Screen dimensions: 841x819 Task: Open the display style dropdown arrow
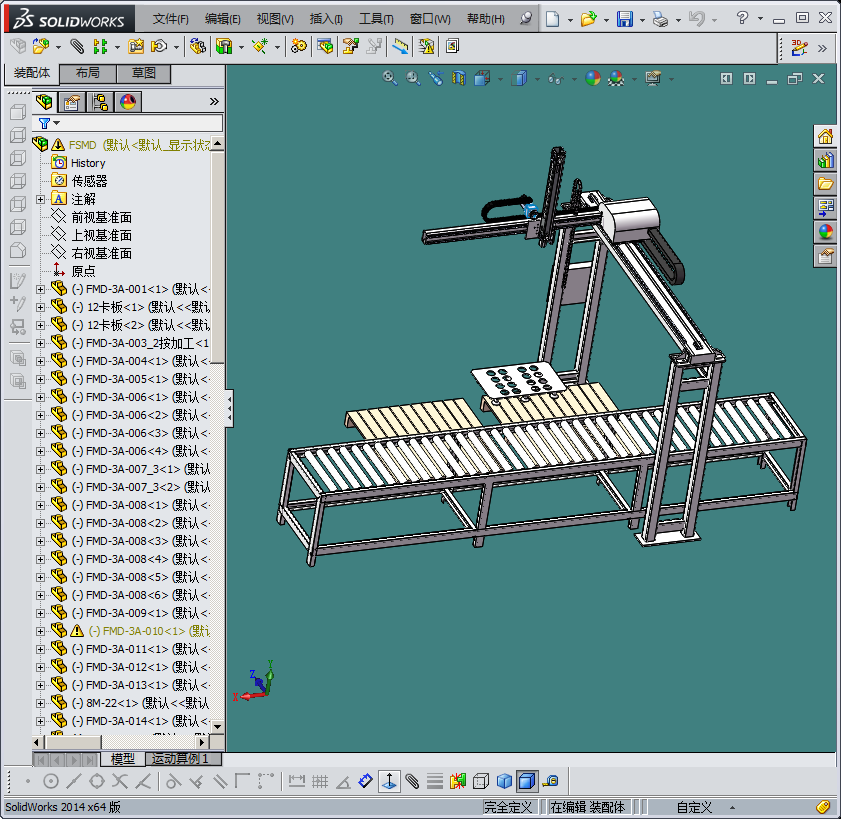coord(535,78)
